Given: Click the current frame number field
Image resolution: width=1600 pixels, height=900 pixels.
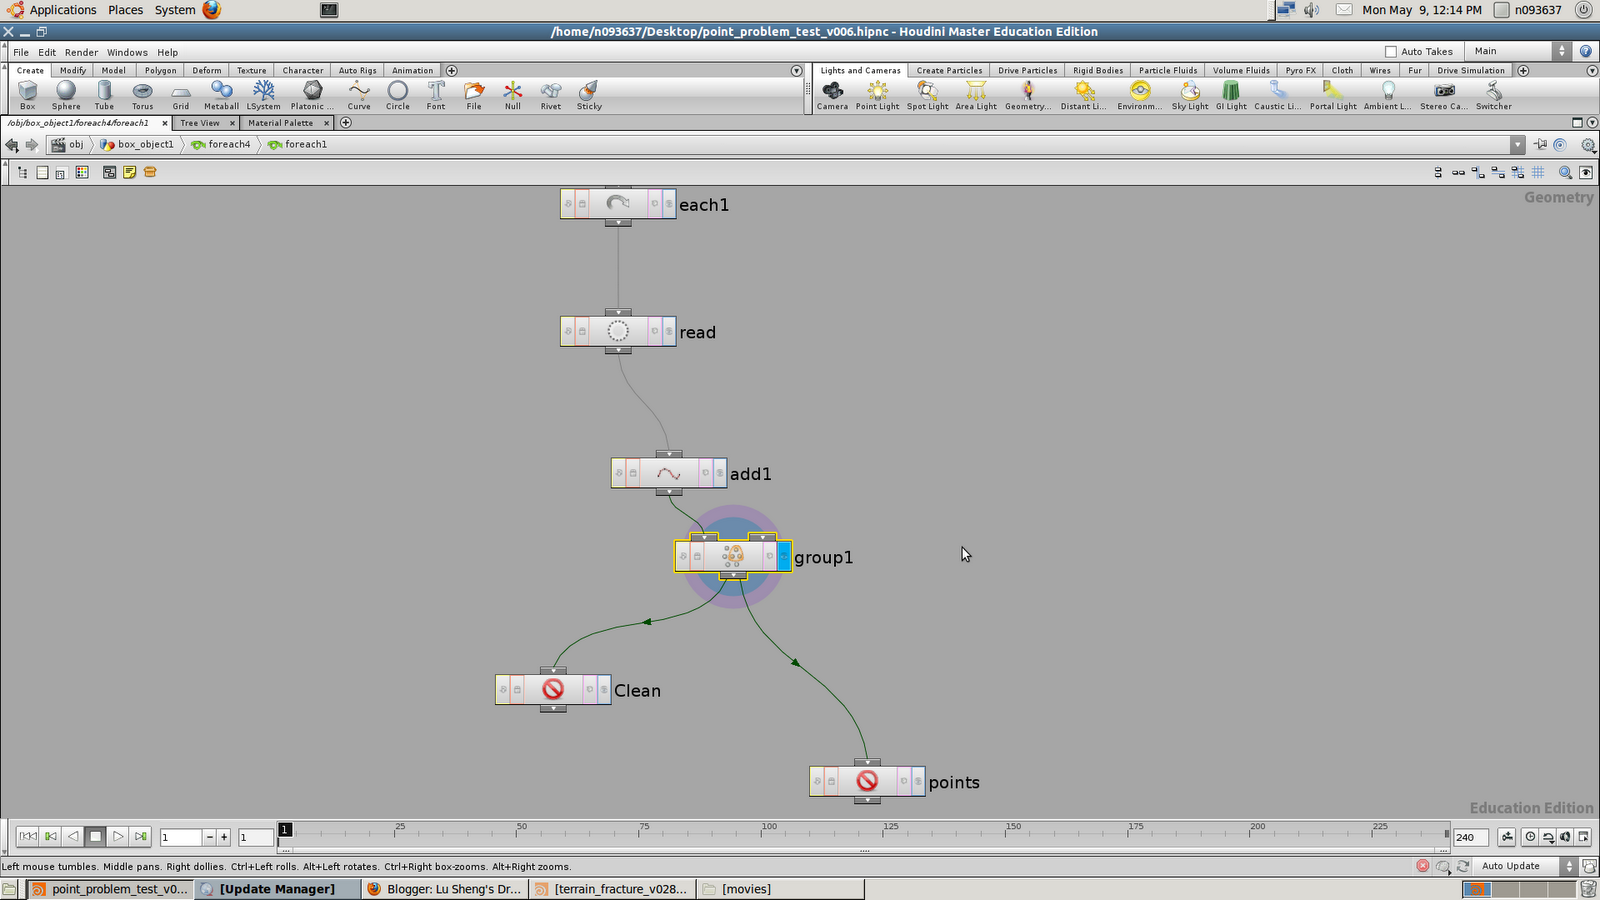Looking at the screenshot, I should tap(181, 837).
